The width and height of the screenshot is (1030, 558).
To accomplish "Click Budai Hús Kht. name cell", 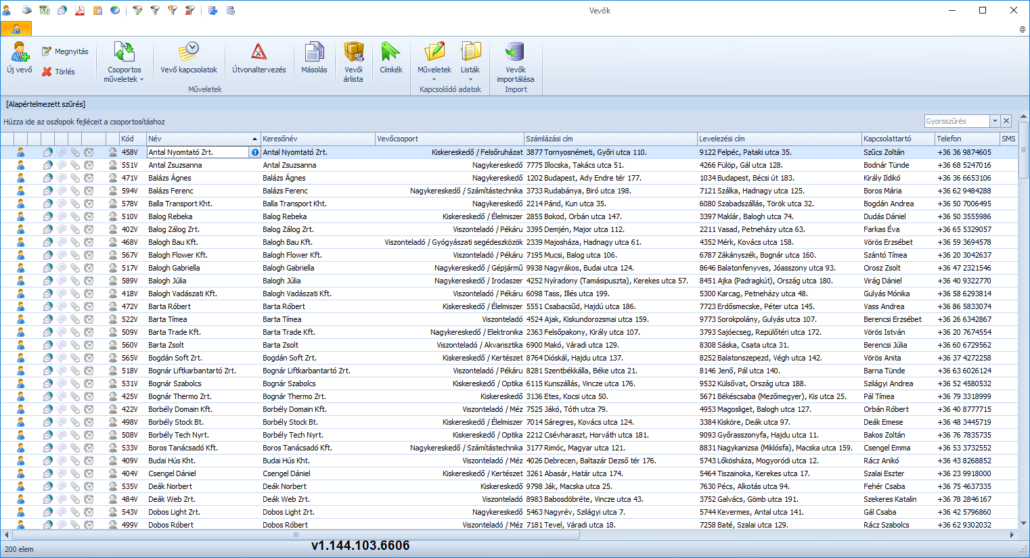I will (203, 461).
